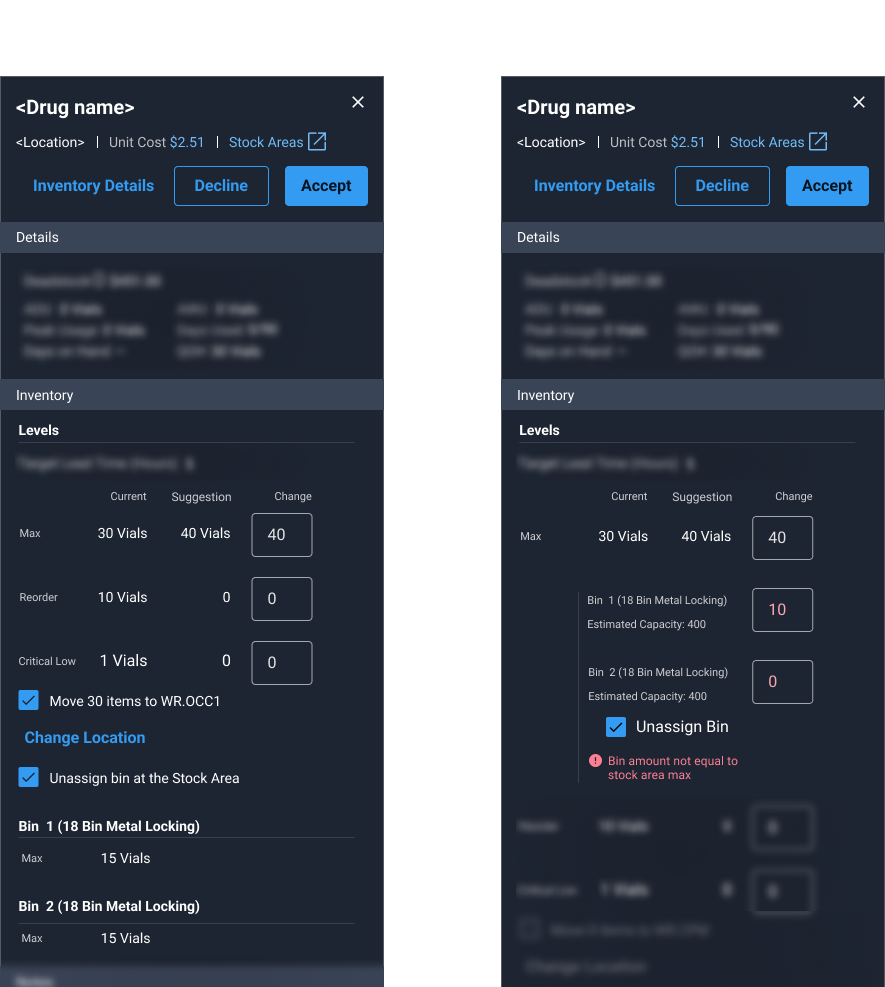Edit the Reorder change field in left panel
885x987 pixels.
282,599
